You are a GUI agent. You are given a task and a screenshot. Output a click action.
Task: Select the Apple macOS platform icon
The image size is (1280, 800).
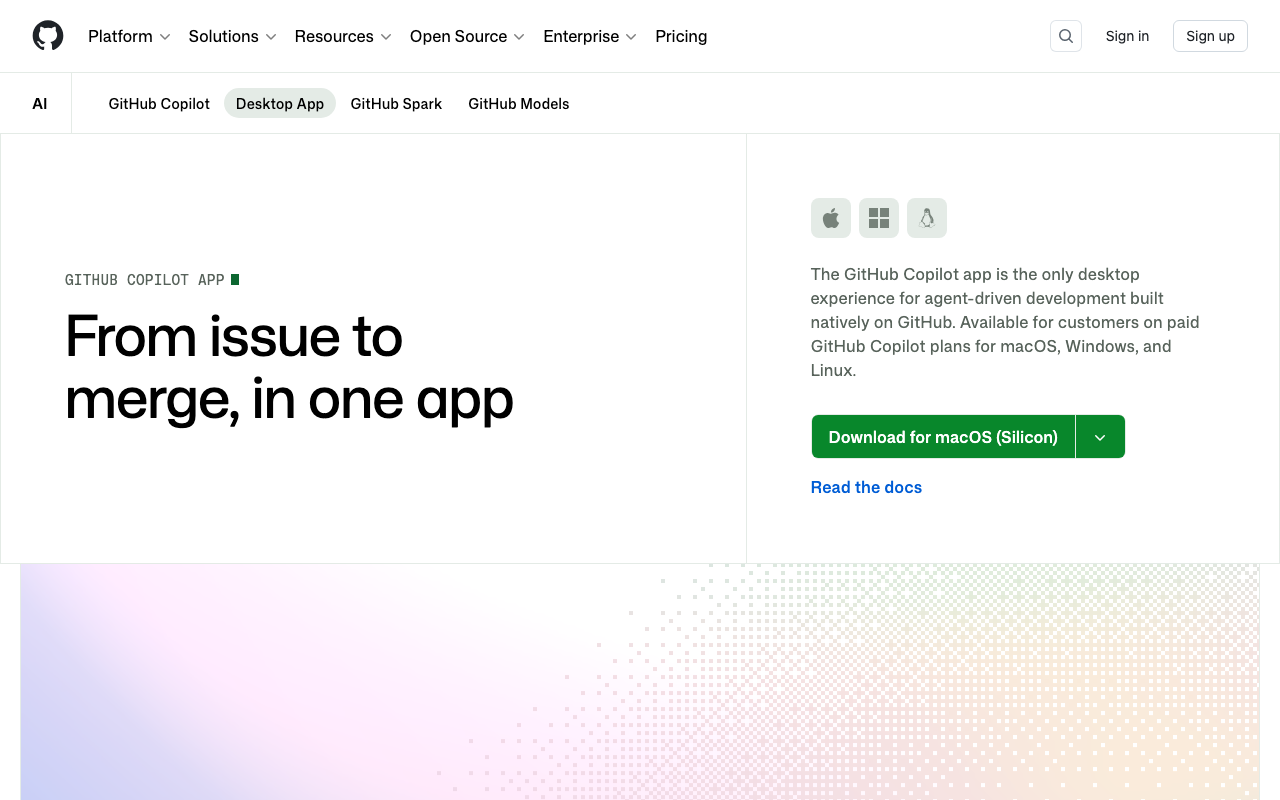(831, 218)
